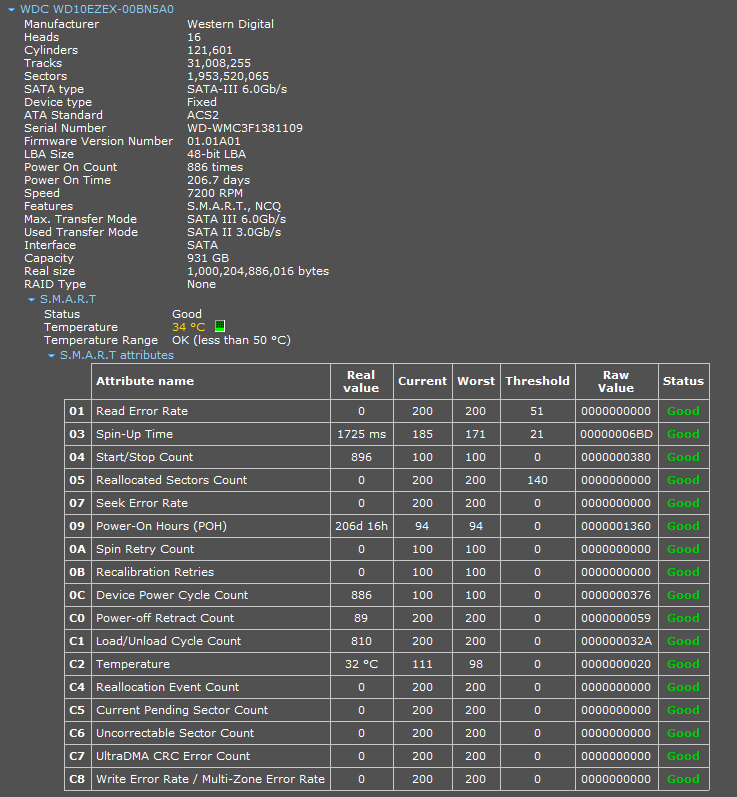Select the 206.7 days power on time
Screen dimensions: 737x797
point(219,180)
